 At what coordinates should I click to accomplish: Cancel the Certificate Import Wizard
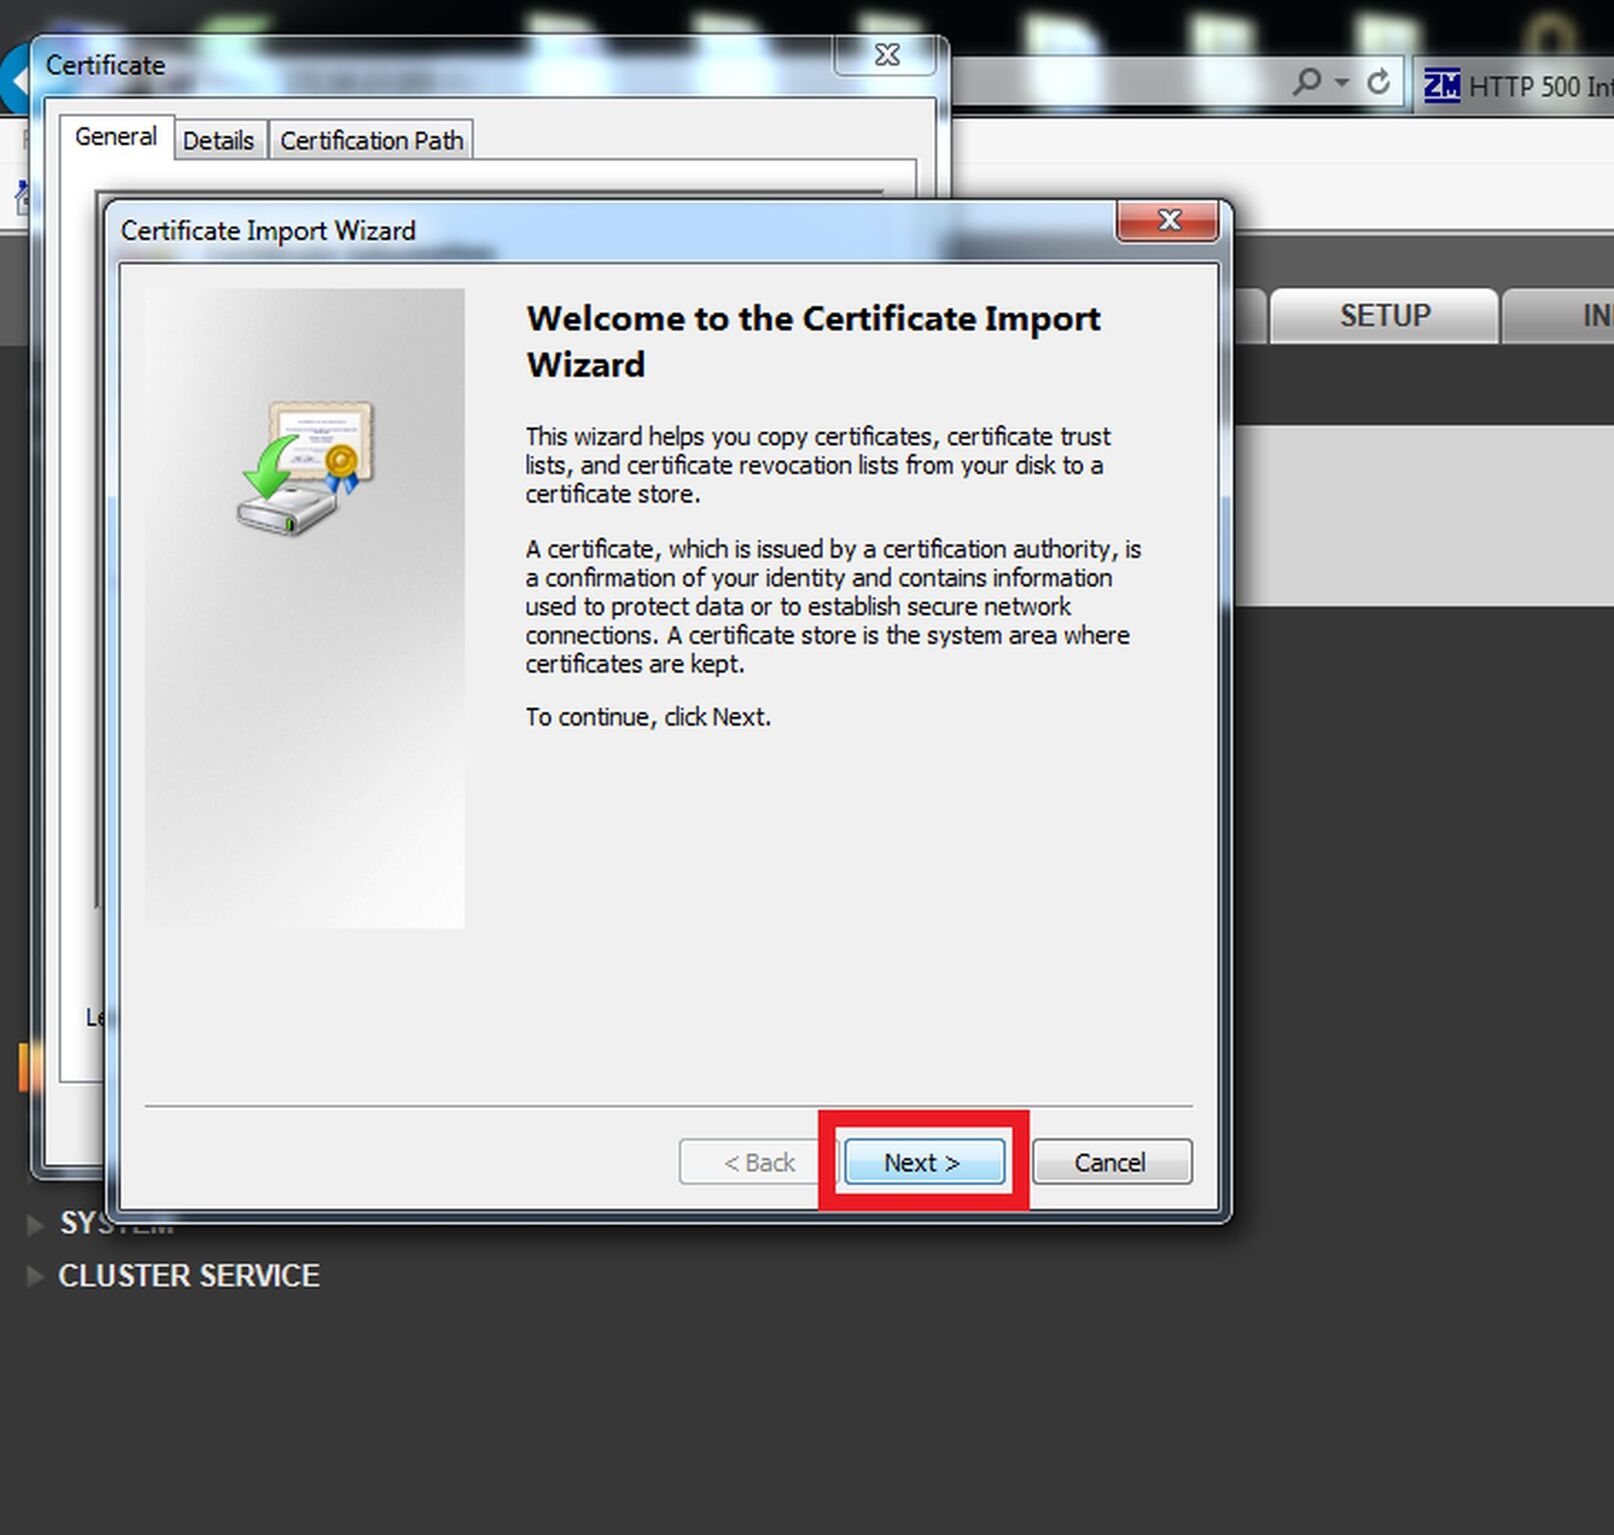pyautogui.click(x=1111, y=1162)
